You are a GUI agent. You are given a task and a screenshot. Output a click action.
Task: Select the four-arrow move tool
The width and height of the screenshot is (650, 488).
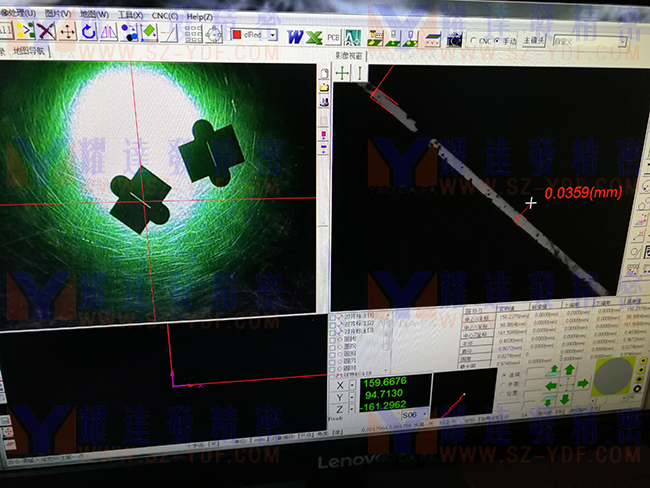click(x=67, y=32)
